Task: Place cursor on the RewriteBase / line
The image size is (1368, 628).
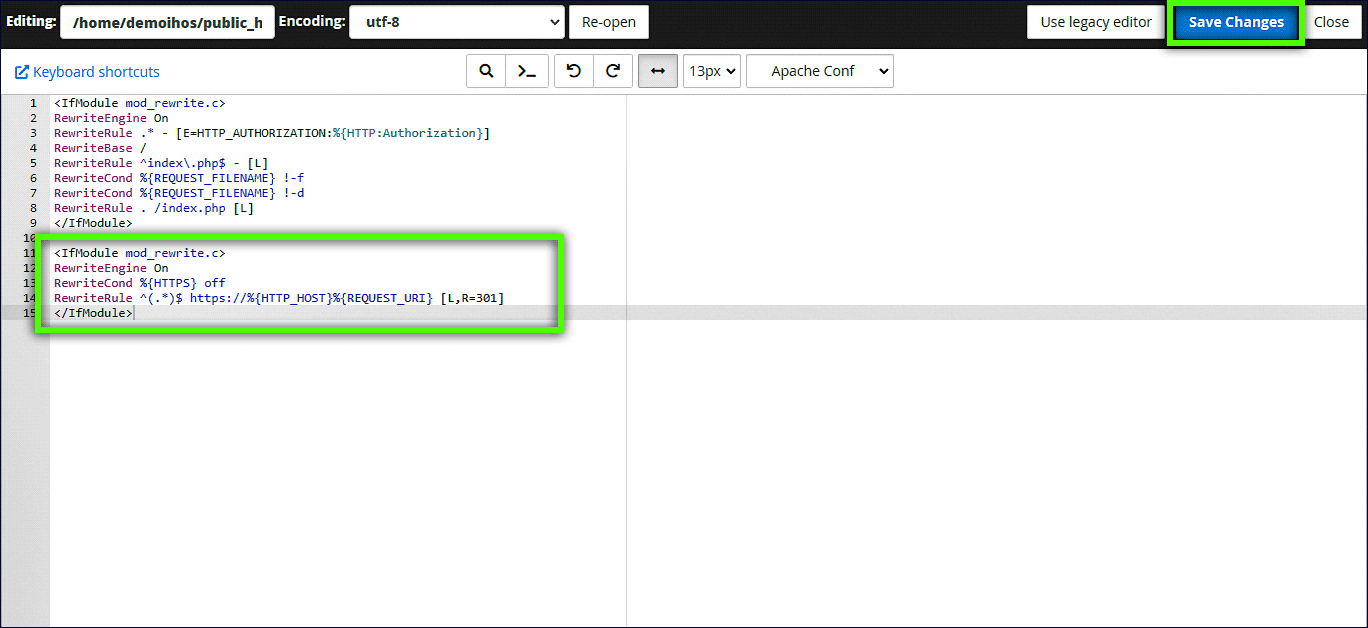Action: pyautogui.click(x=100, y=148)
